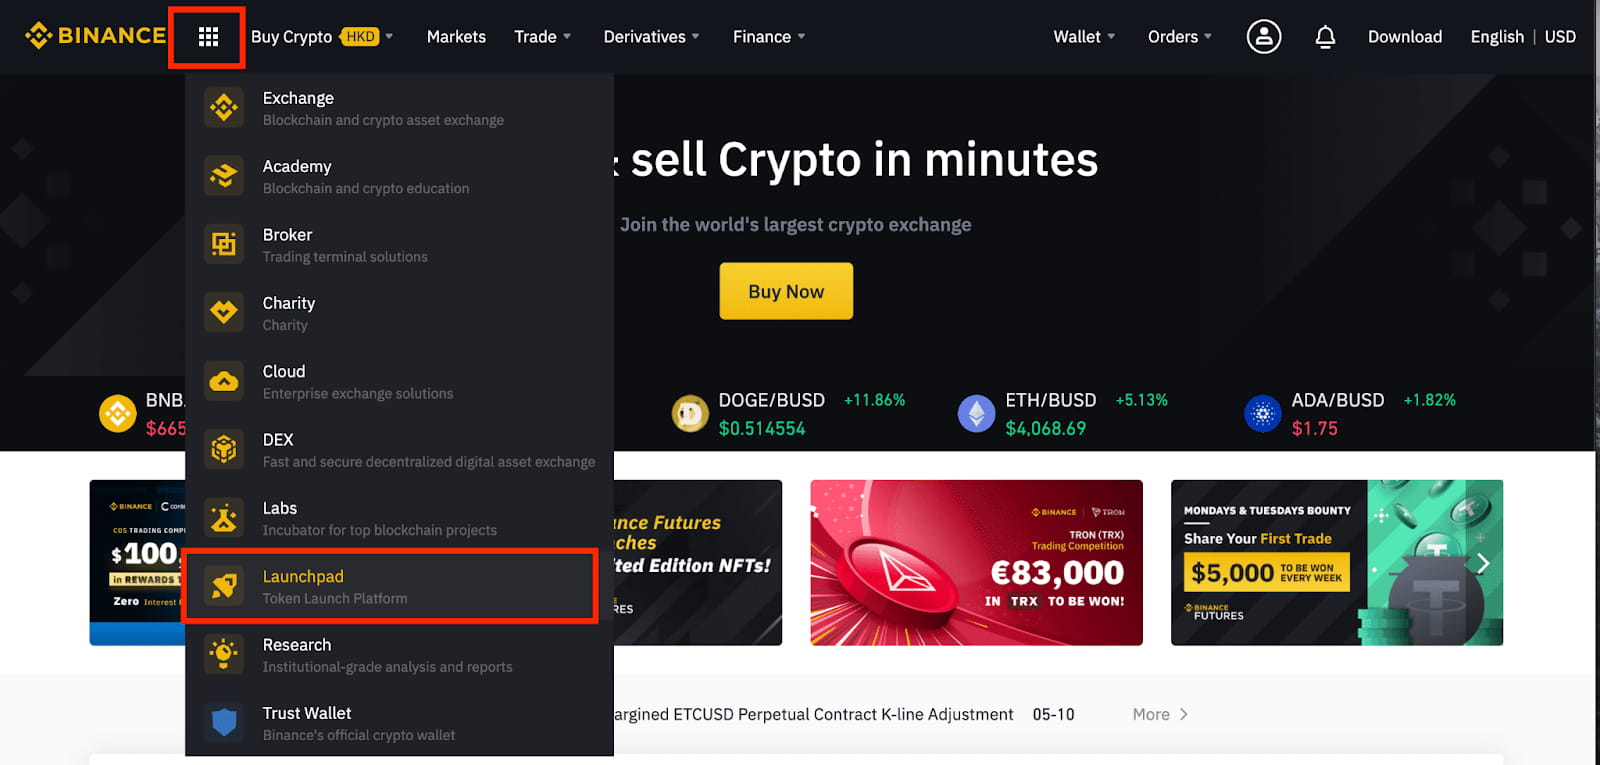
Task: Expand the Wallet dropdown menu
Action: pyautogui.click(x=1083, y=37)
